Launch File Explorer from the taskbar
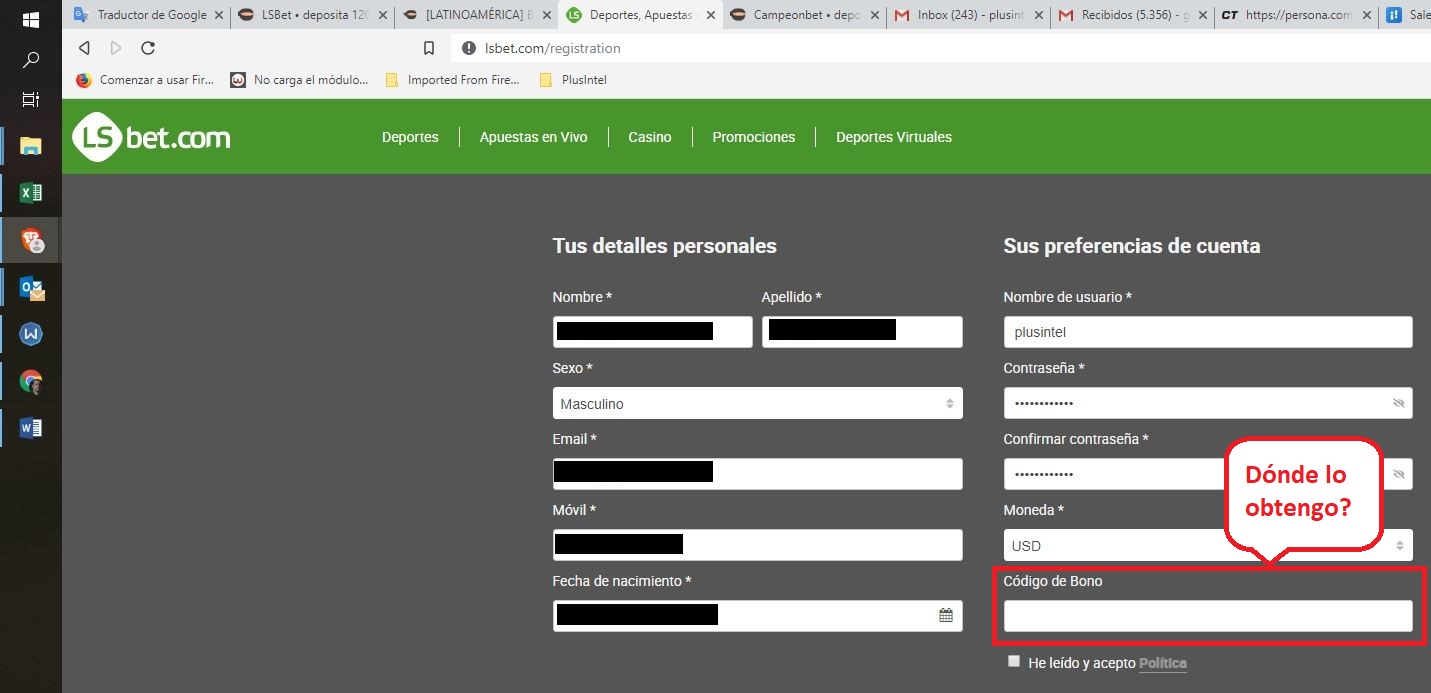Screen dimensions: 1431x693 point(31,146)
